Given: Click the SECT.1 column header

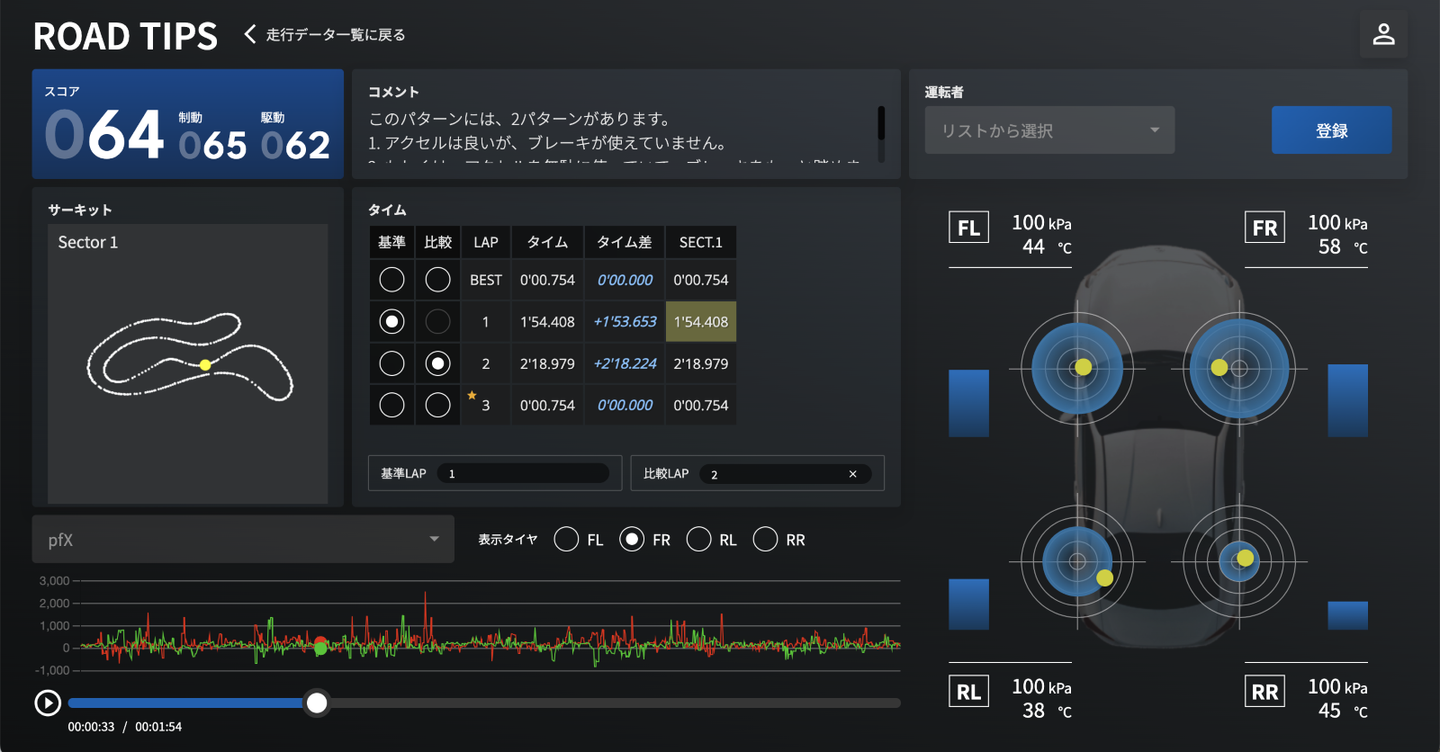Looking at the screenshot, I should click(700, 242).
